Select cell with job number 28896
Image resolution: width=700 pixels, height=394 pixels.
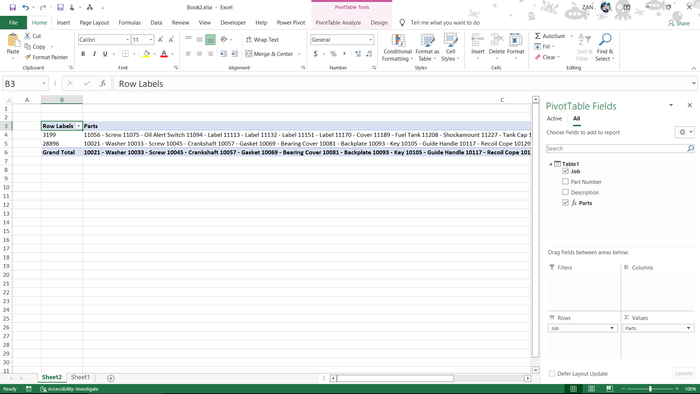[62, 144]
